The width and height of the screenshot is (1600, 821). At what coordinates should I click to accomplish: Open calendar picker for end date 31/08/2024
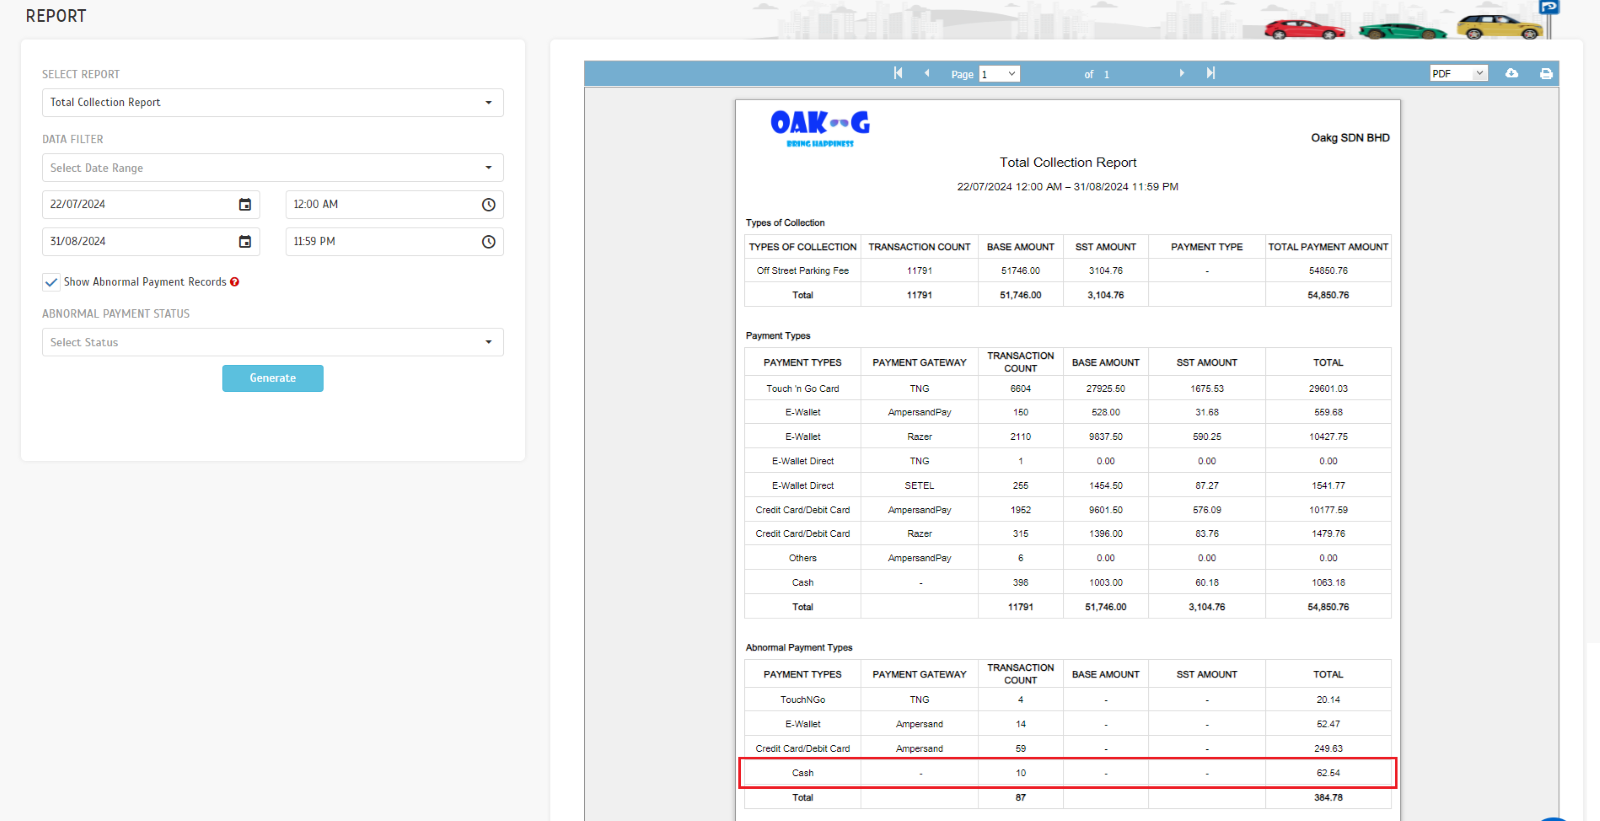click(x=245, y=242)
